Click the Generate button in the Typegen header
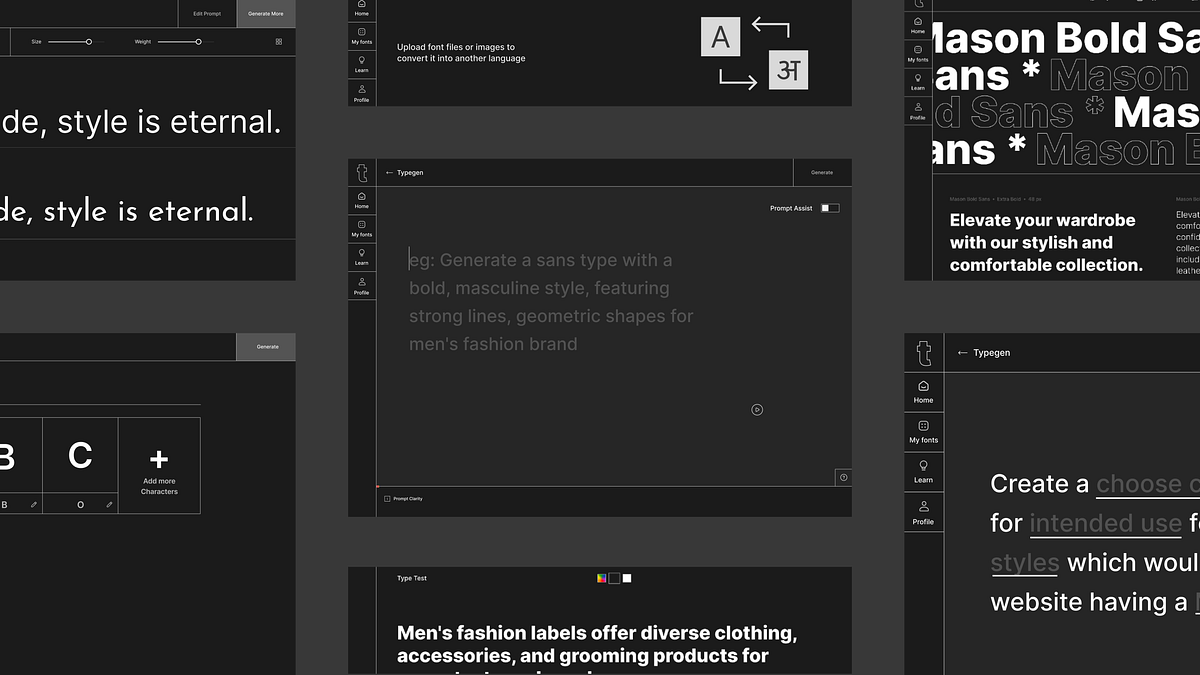Screen dimensions: 1200x675 (822, 172)
